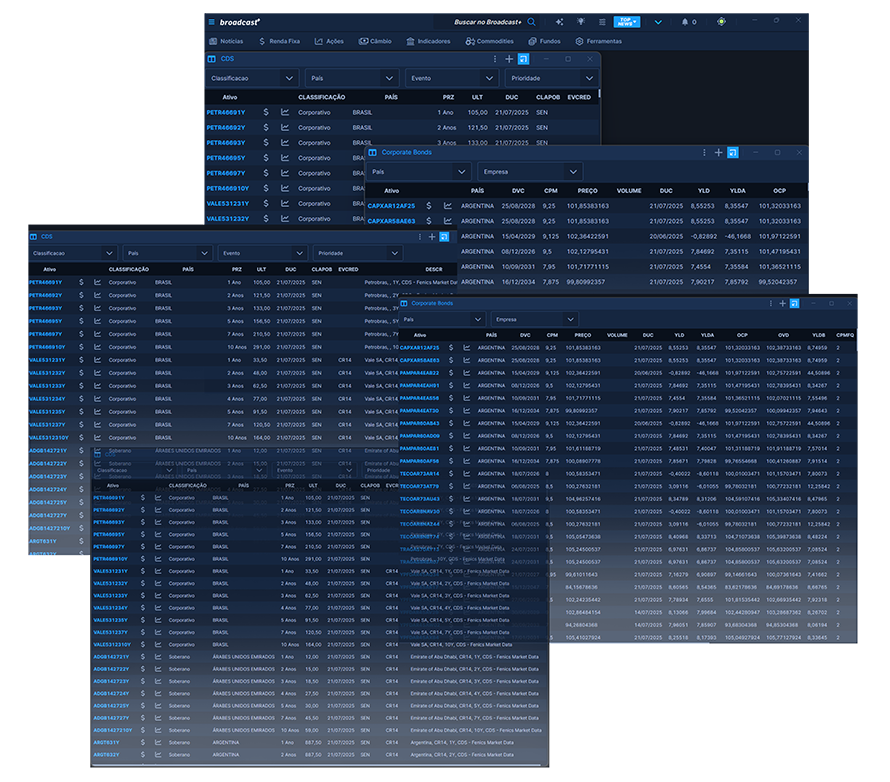Open options dots in main window CDS panel
The image size is (890, 782).
point(494,59)
